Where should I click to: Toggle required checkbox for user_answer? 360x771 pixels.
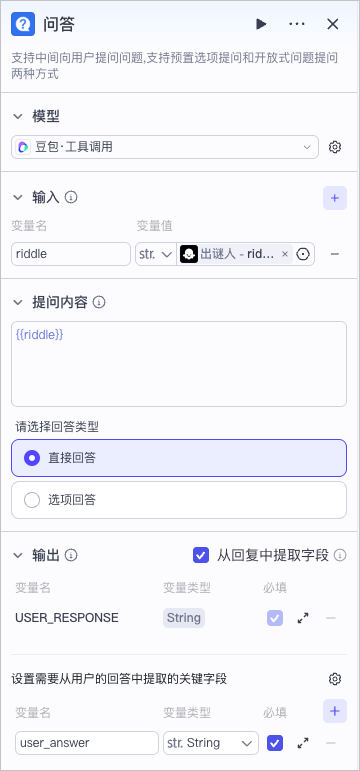(x=275, y=743)
